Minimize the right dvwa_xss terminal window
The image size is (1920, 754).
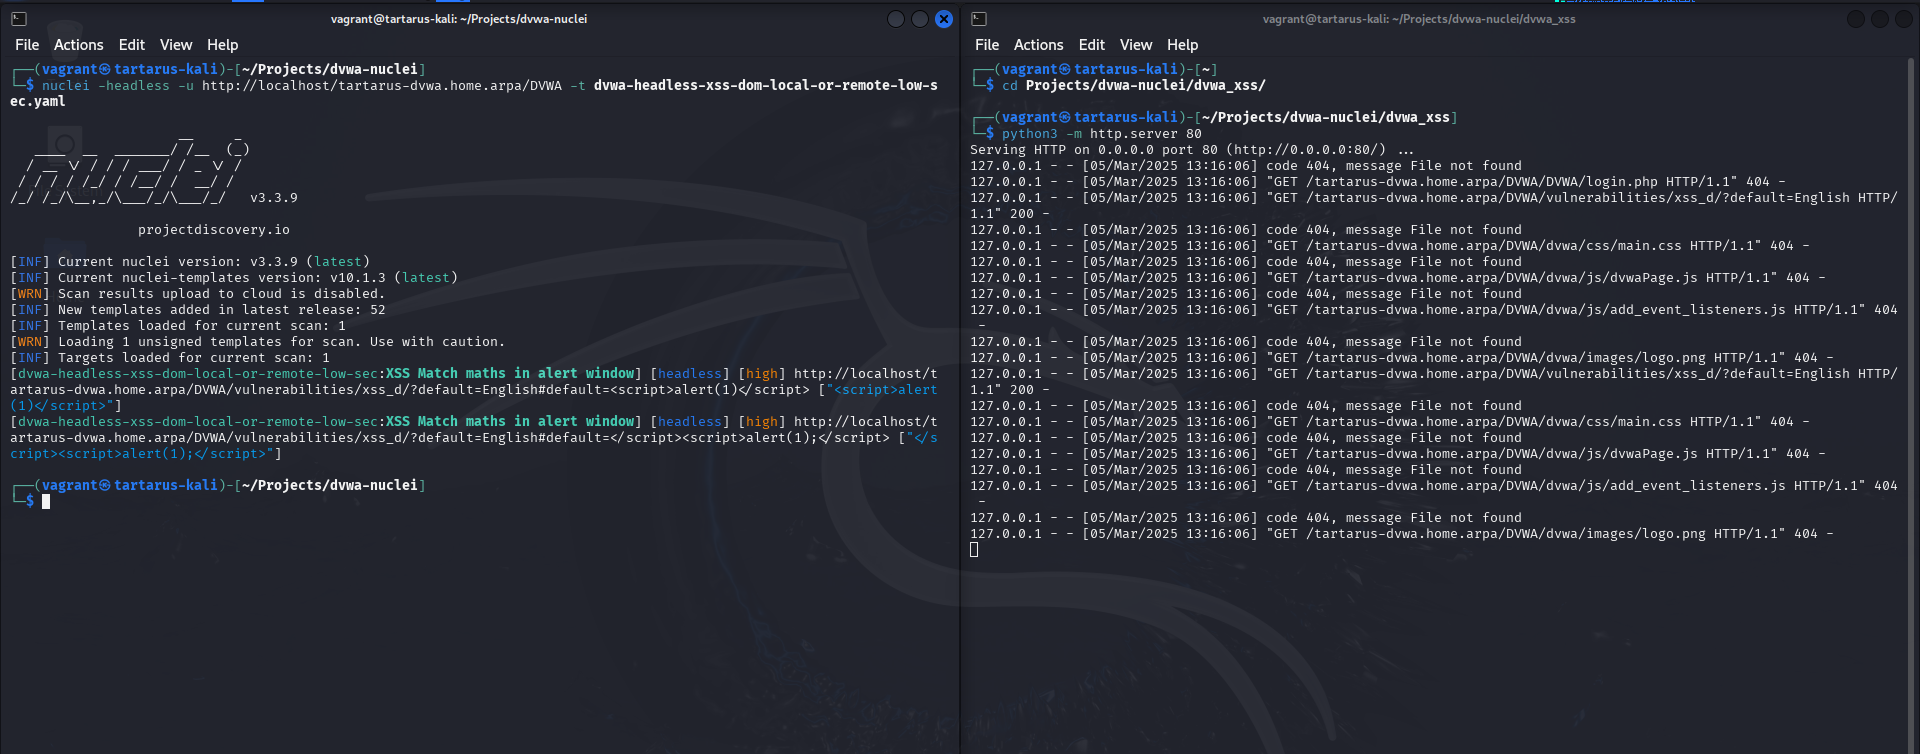(x=1855, y=19)
